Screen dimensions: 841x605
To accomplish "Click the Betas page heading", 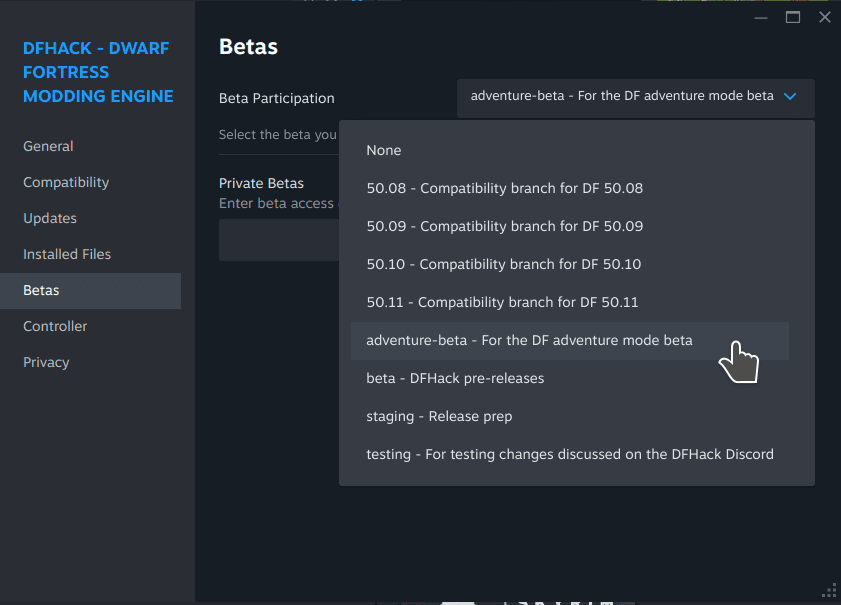I will point(248,47).
